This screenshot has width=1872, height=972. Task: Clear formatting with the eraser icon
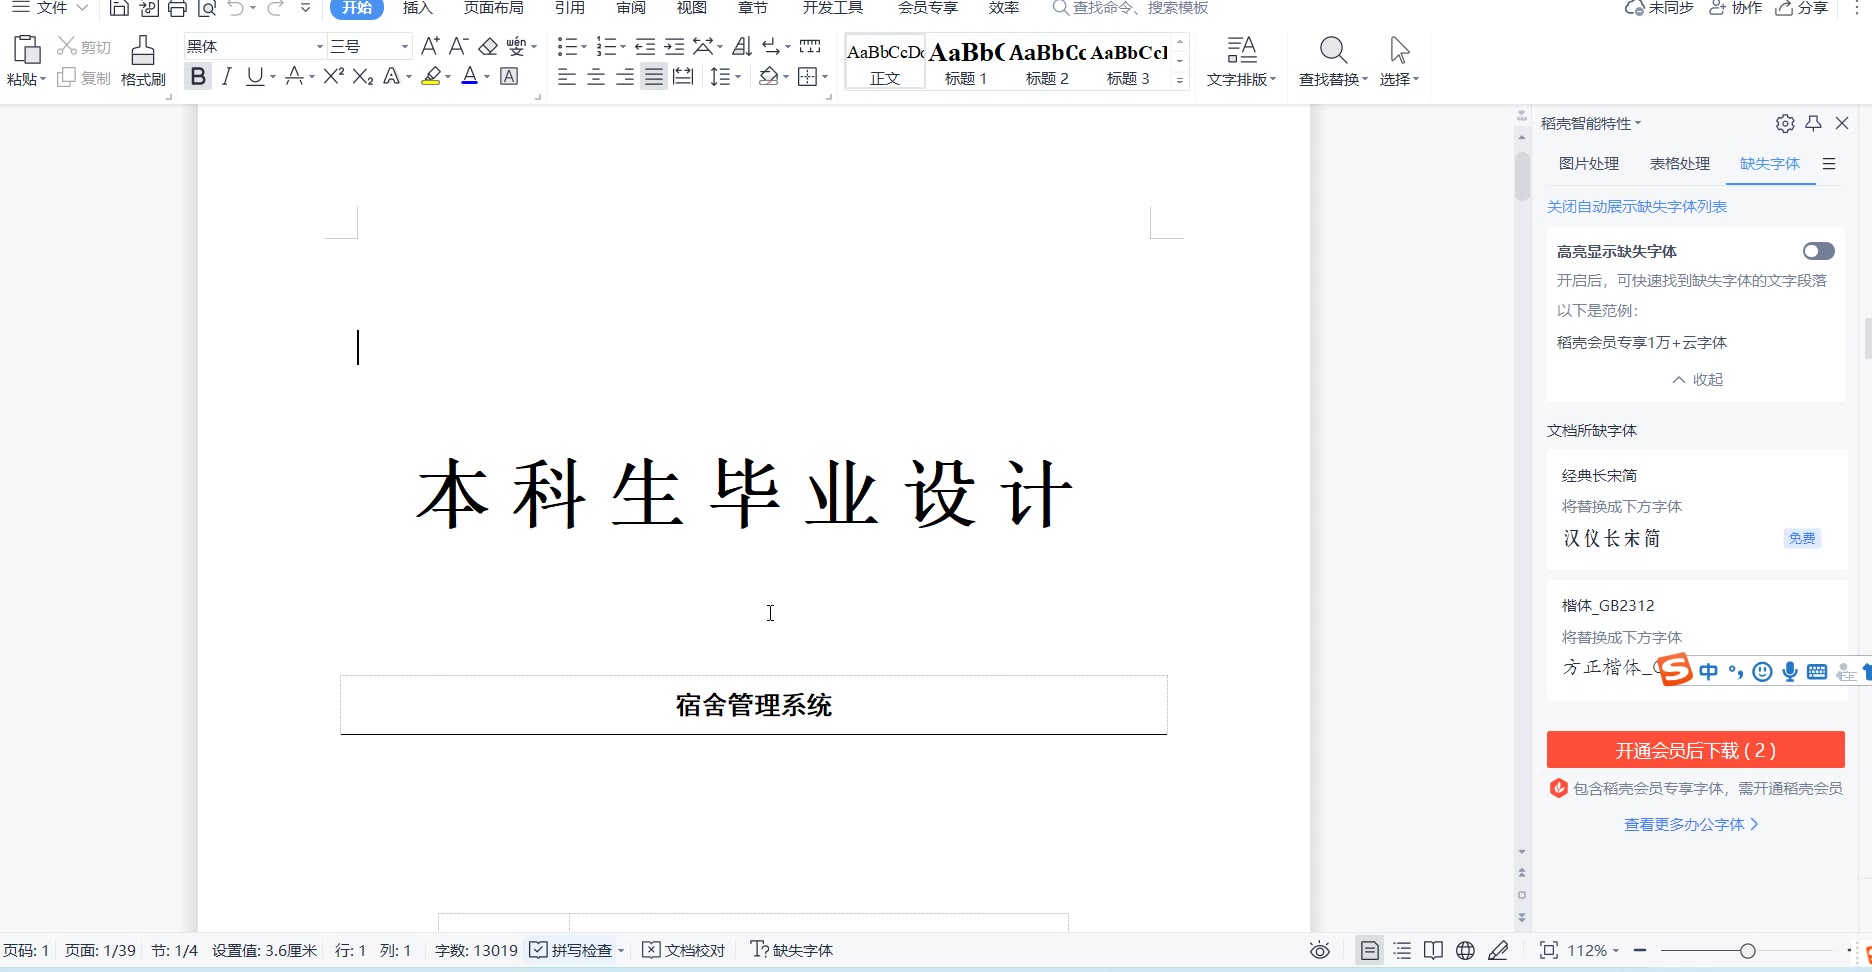tap(488, 46)
